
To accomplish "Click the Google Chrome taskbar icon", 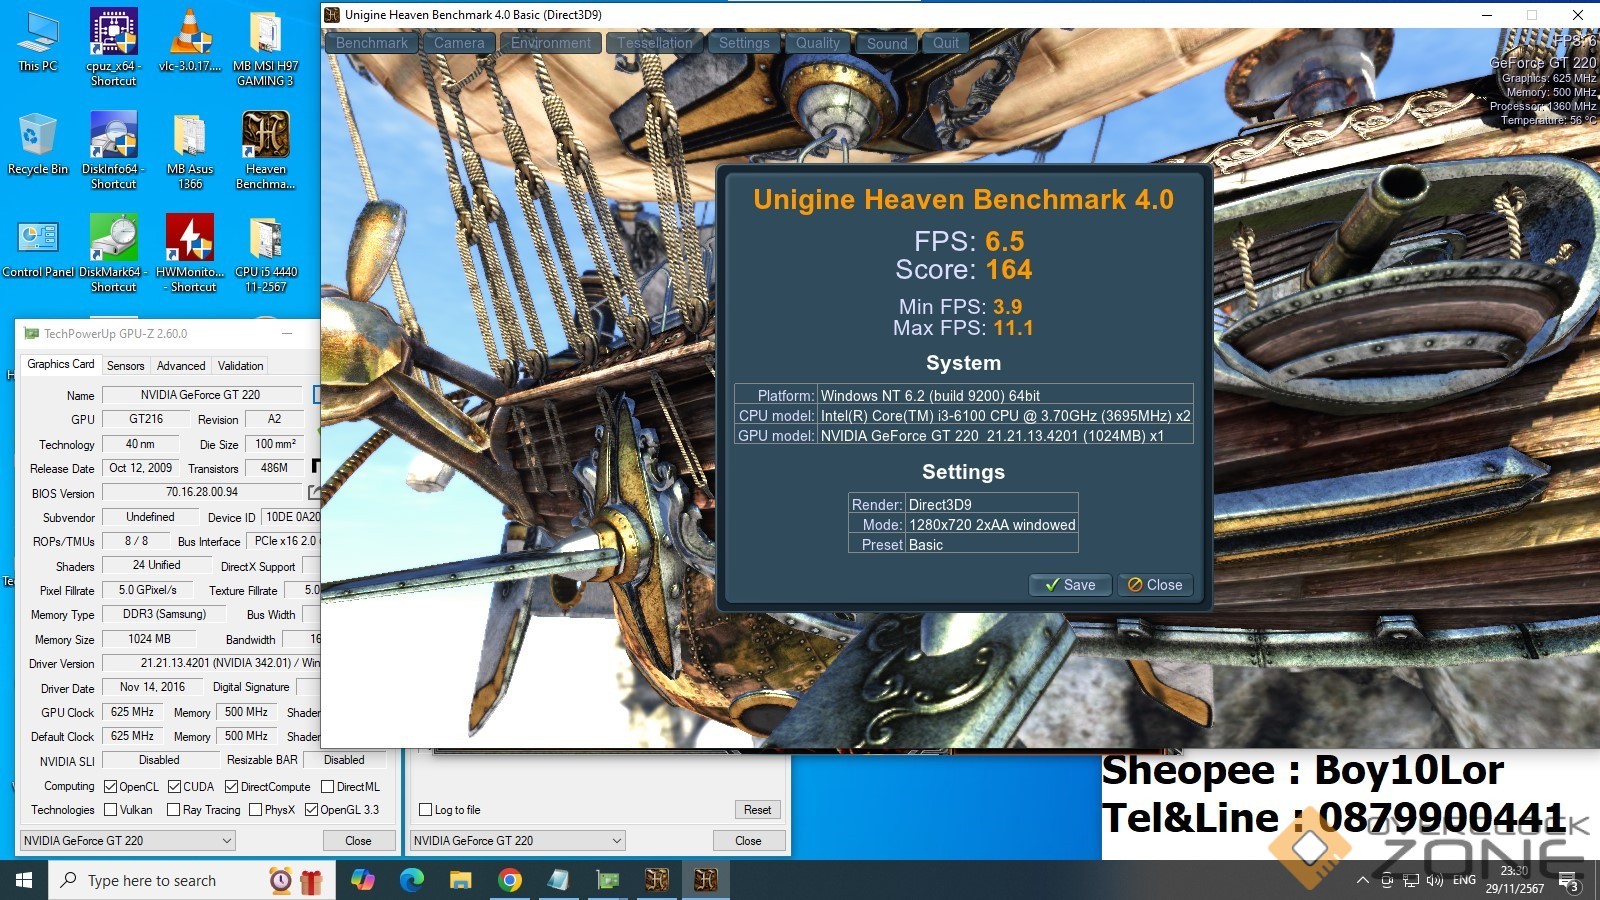I will click(x=510, y=880).
